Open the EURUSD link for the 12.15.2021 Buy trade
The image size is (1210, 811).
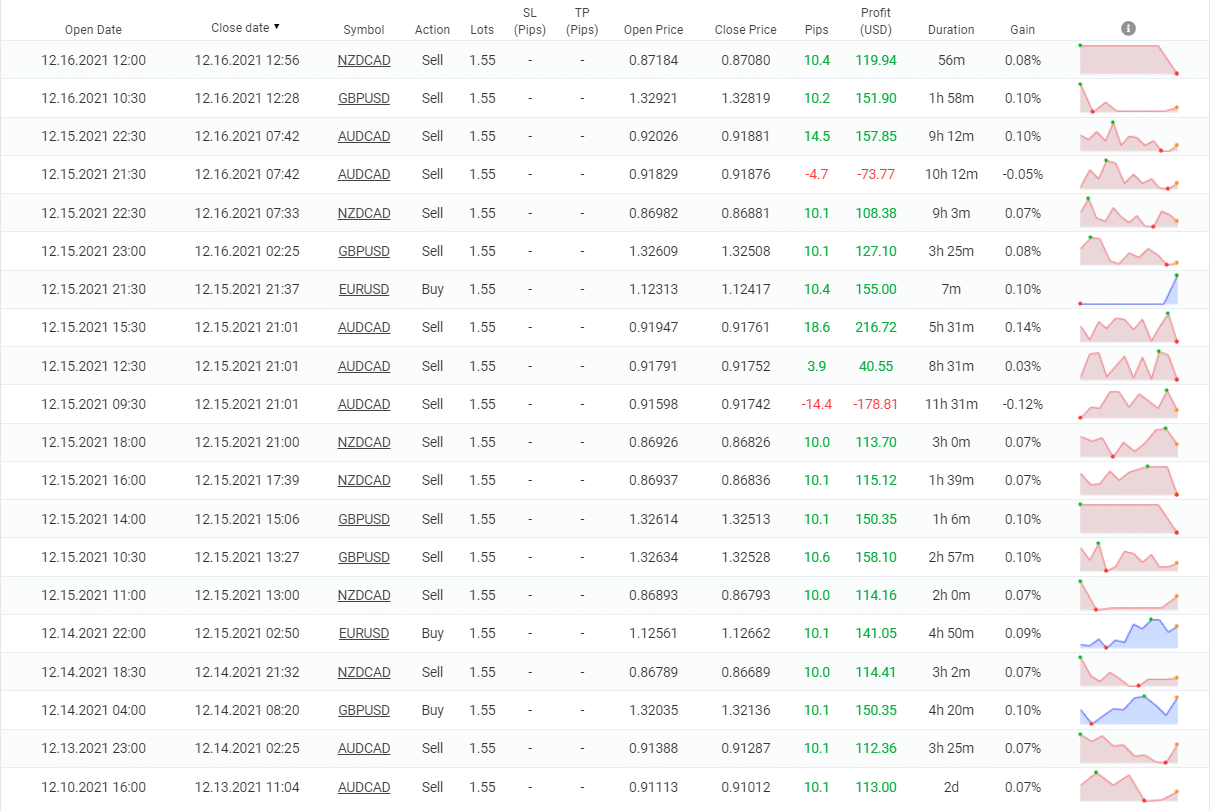pos(364,289)
